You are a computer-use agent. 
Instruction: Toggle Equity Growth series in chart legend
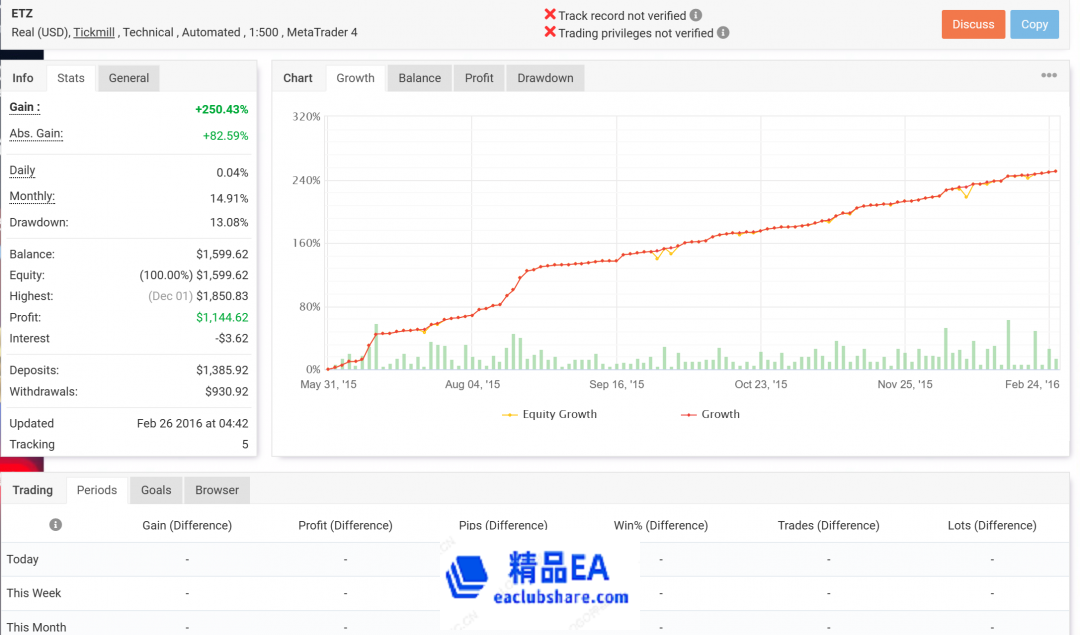pos(549,414)
